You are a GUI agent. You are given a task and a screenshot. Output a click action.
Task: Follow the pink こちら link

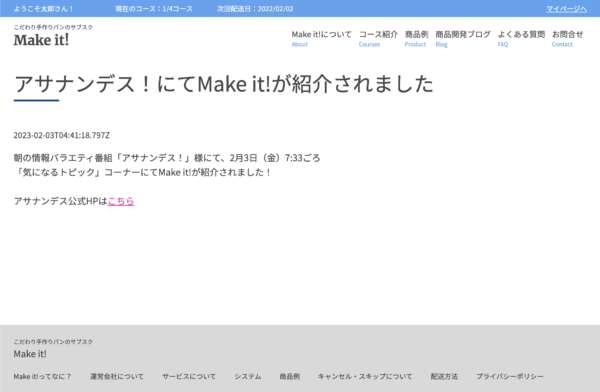click(x=121, y=201)
